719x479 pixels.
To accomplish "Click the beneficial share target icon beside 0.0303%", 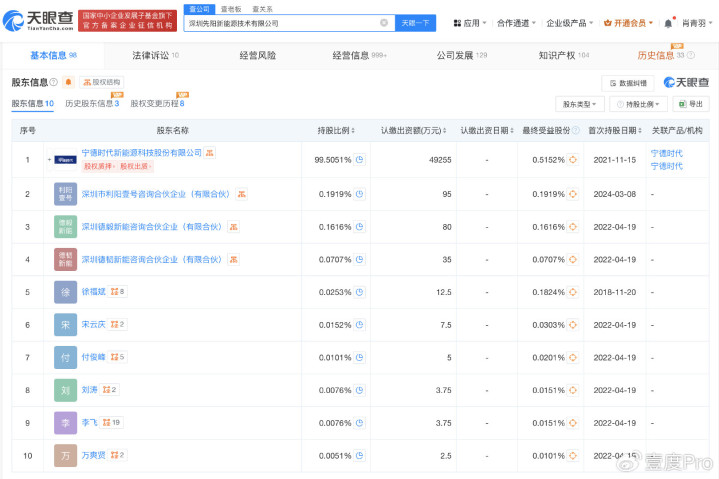I will (x=573, y=325).
